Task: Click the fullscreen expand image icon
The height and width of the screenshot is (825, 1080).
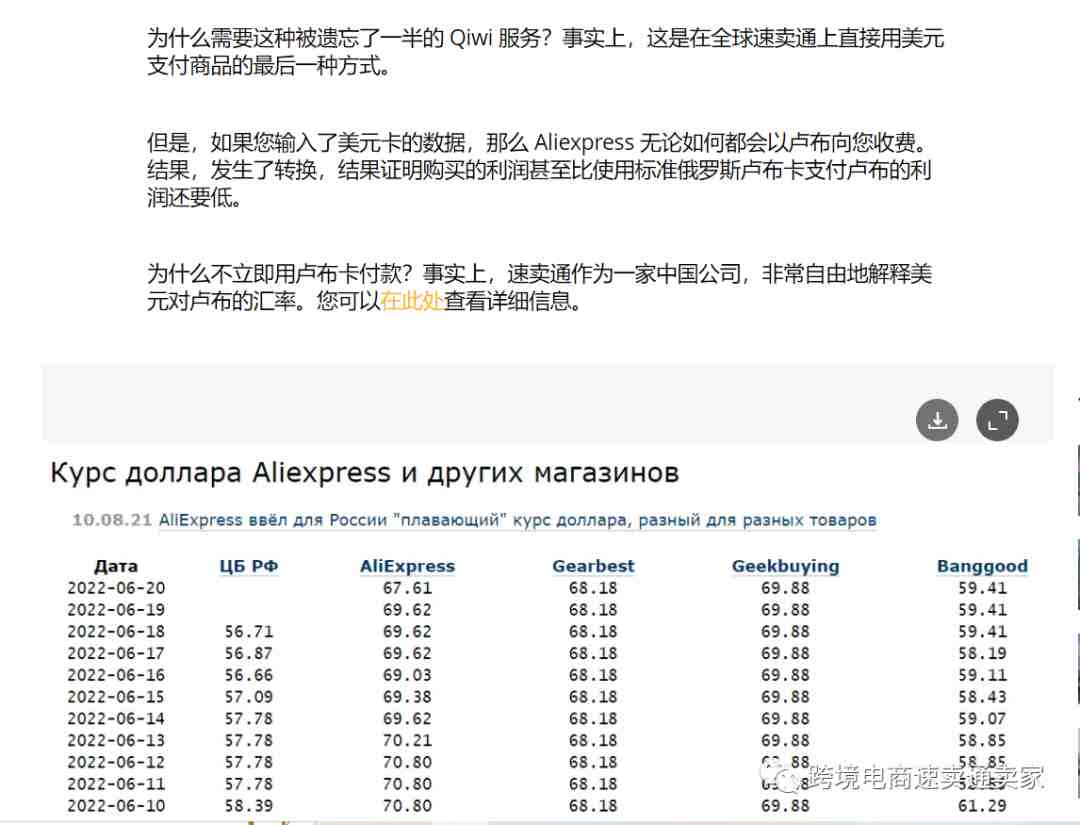Action: [997, 420]
